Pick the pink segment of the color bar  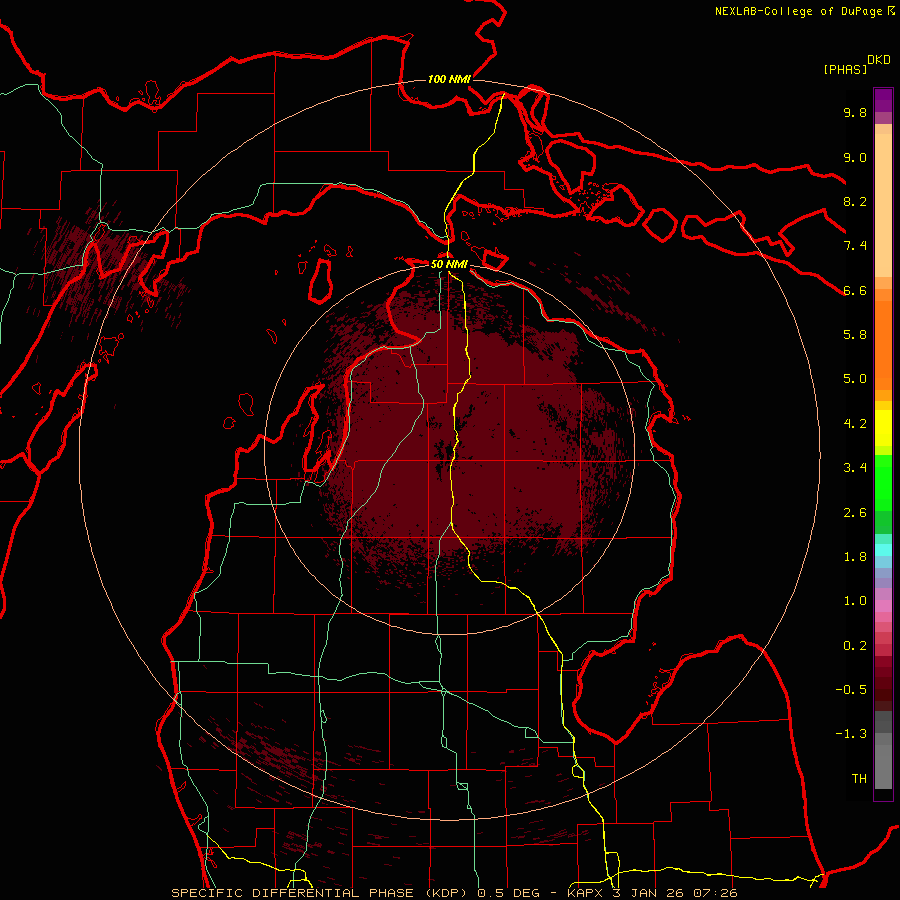coord(883,606)
